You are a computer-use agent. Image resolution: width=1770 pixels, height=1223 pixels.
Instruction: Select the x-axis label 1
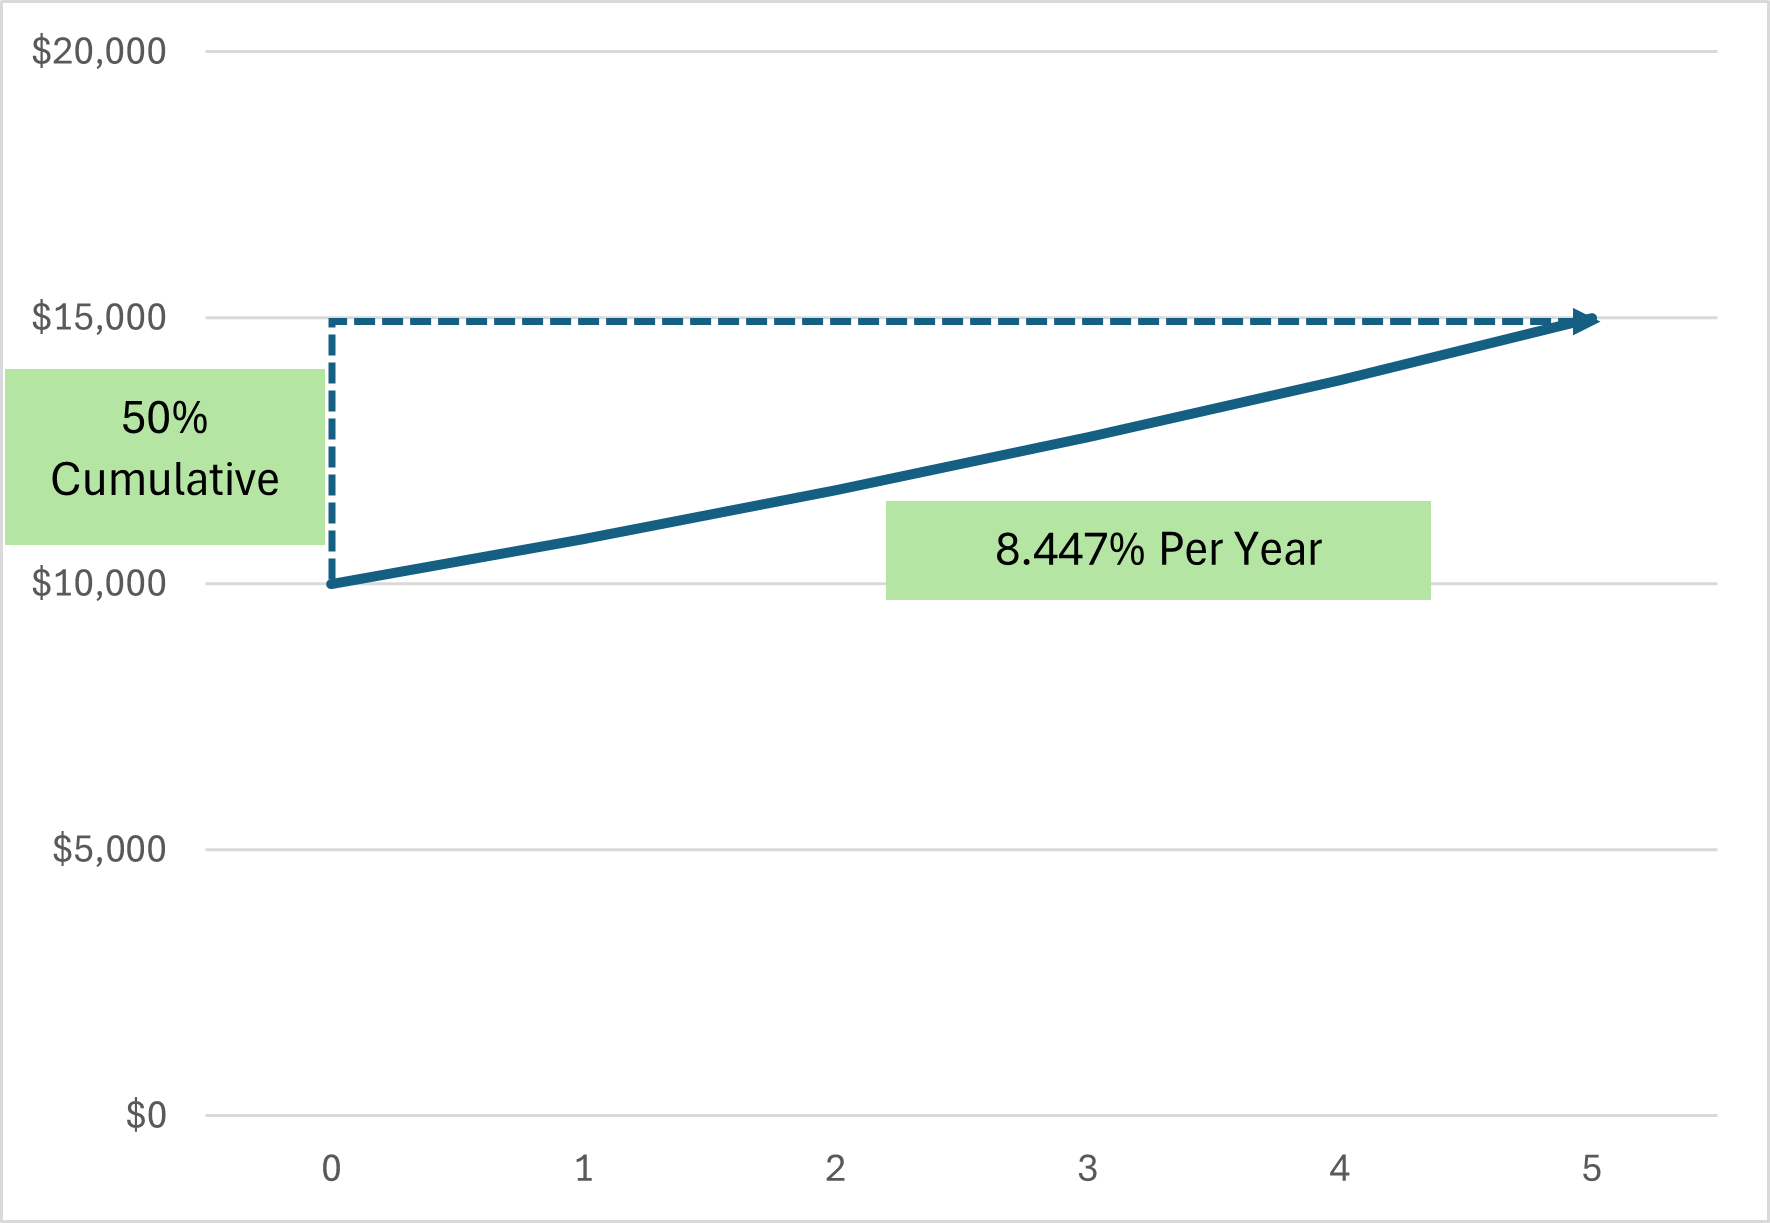584,1168
